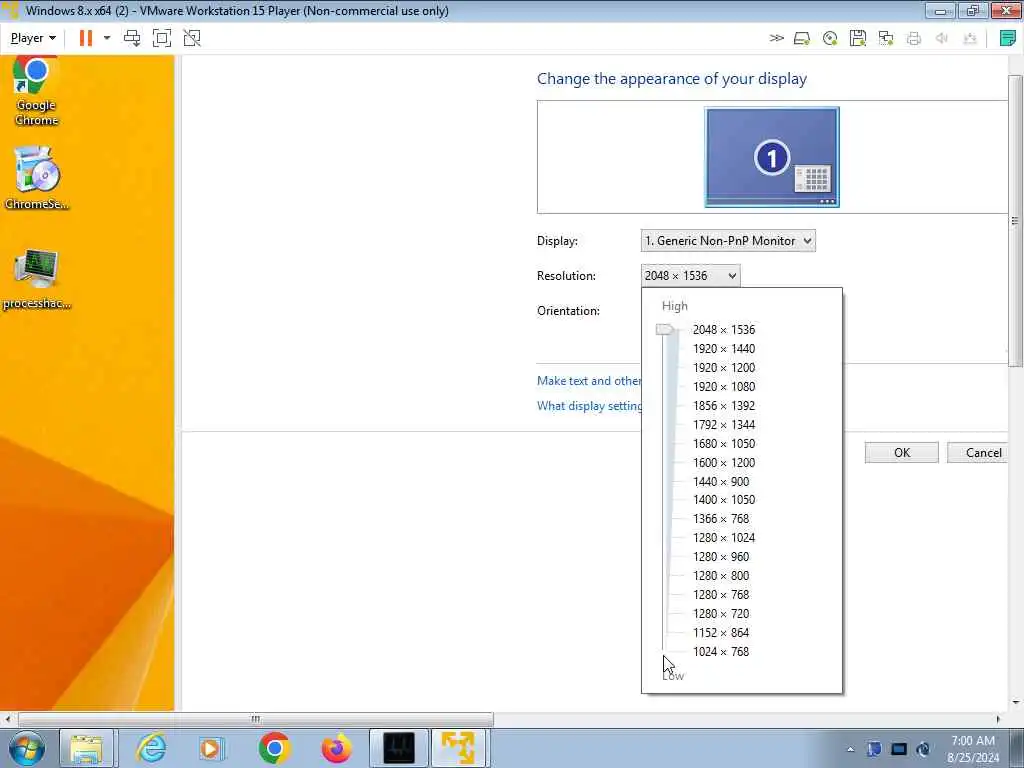Click the USB device icon in the toolbar
The width and height of the screenshot is (1024, 768).
pyautogui.click(x=970, y=39)
